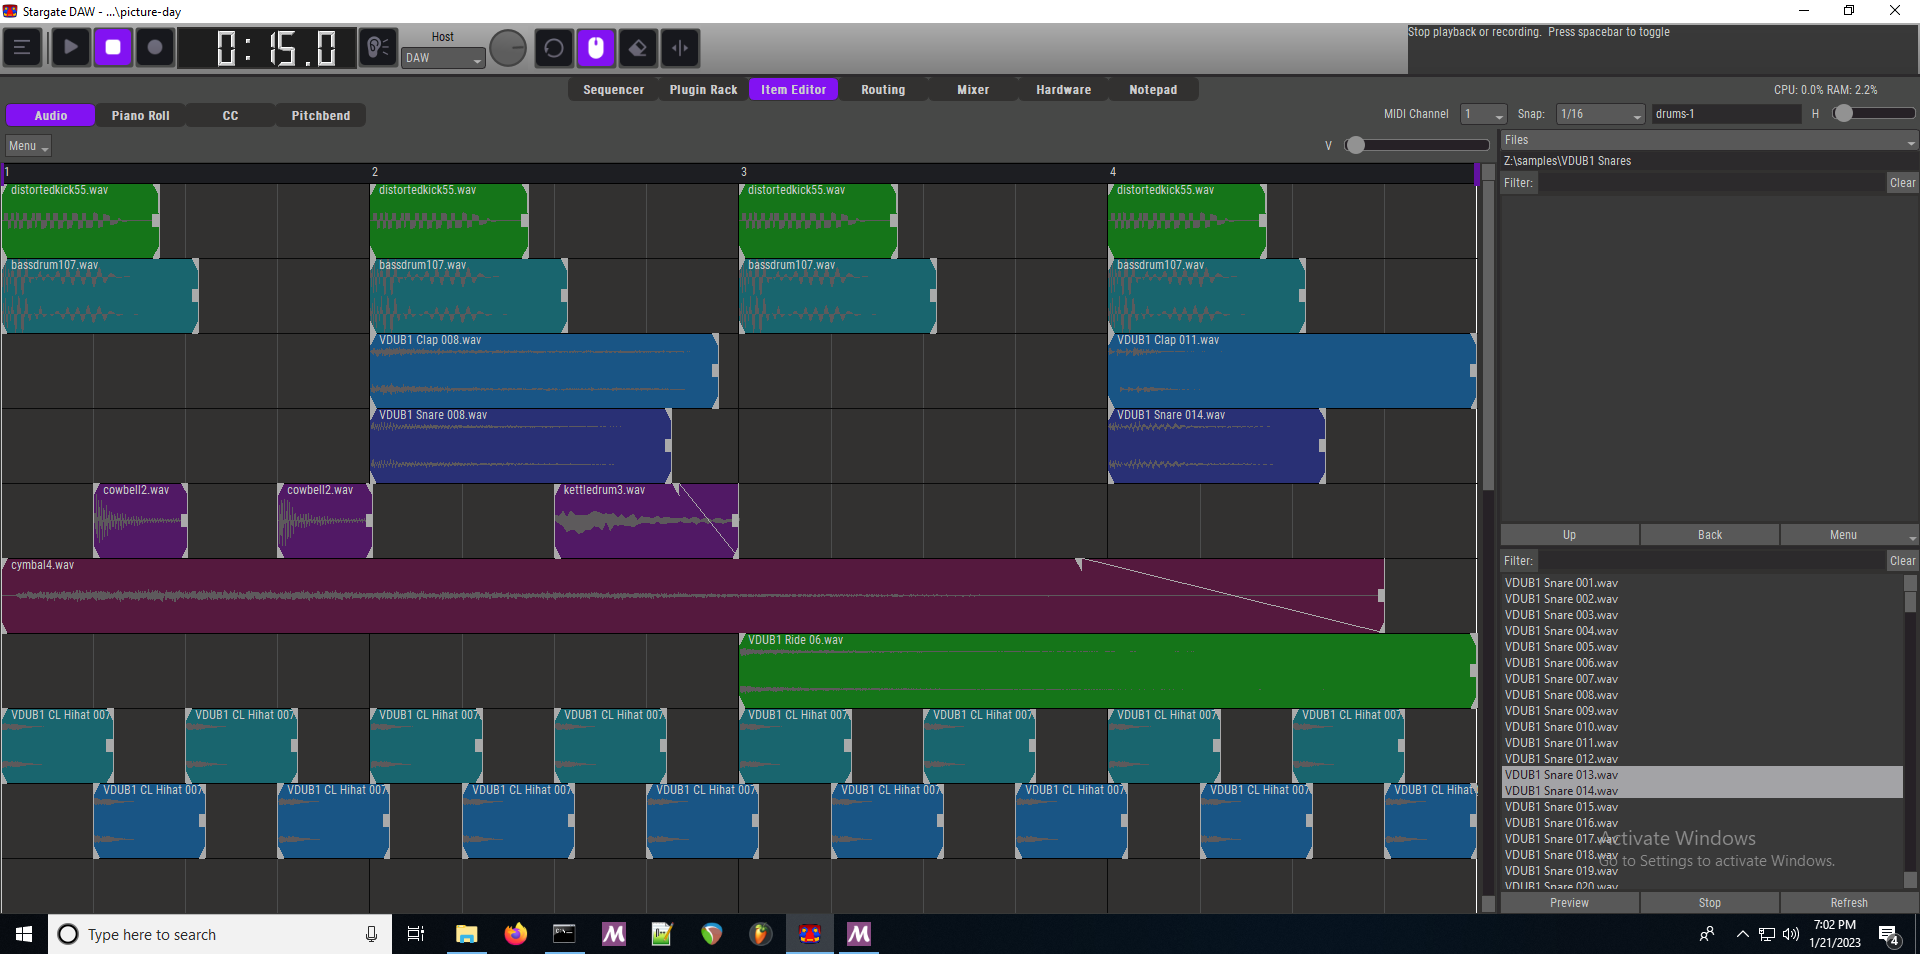Toggle the audio input monitoring ear icon
Image resolution: width=1920 pixels, height=954 pixels.
click(x=378, y=48)
